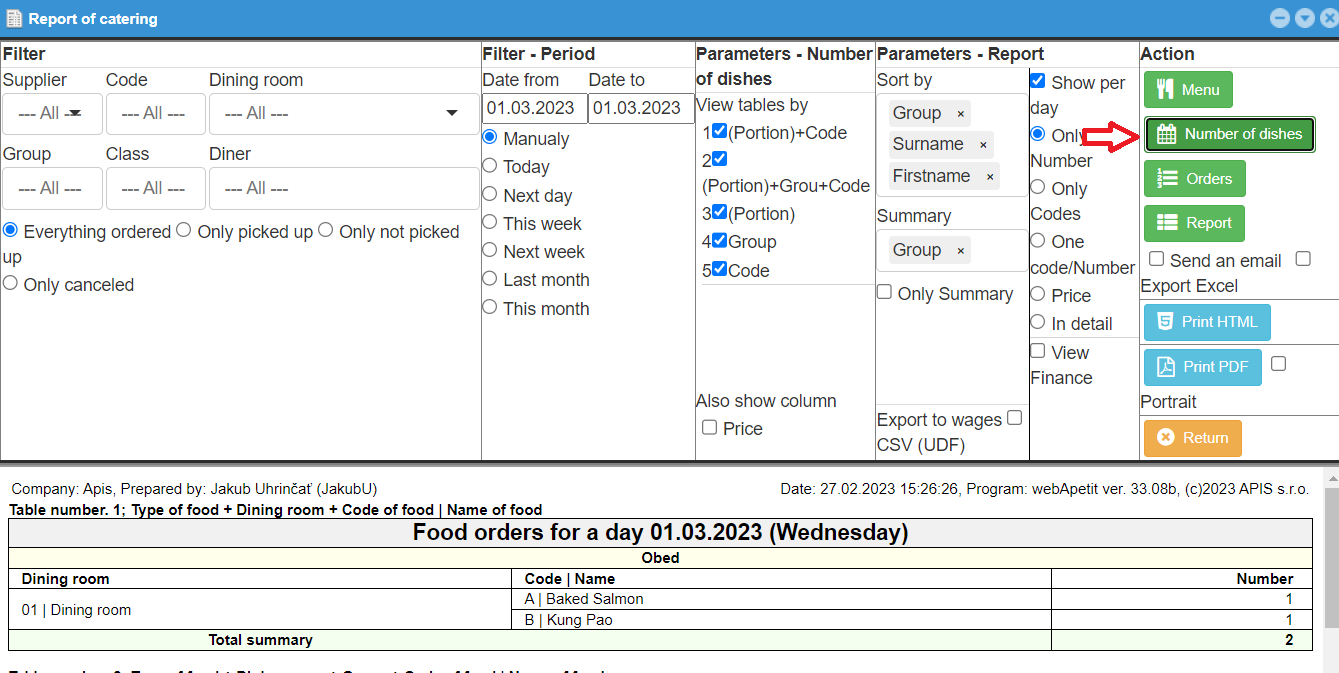
Task: Click the Date from input field
Action: point(535,108)
